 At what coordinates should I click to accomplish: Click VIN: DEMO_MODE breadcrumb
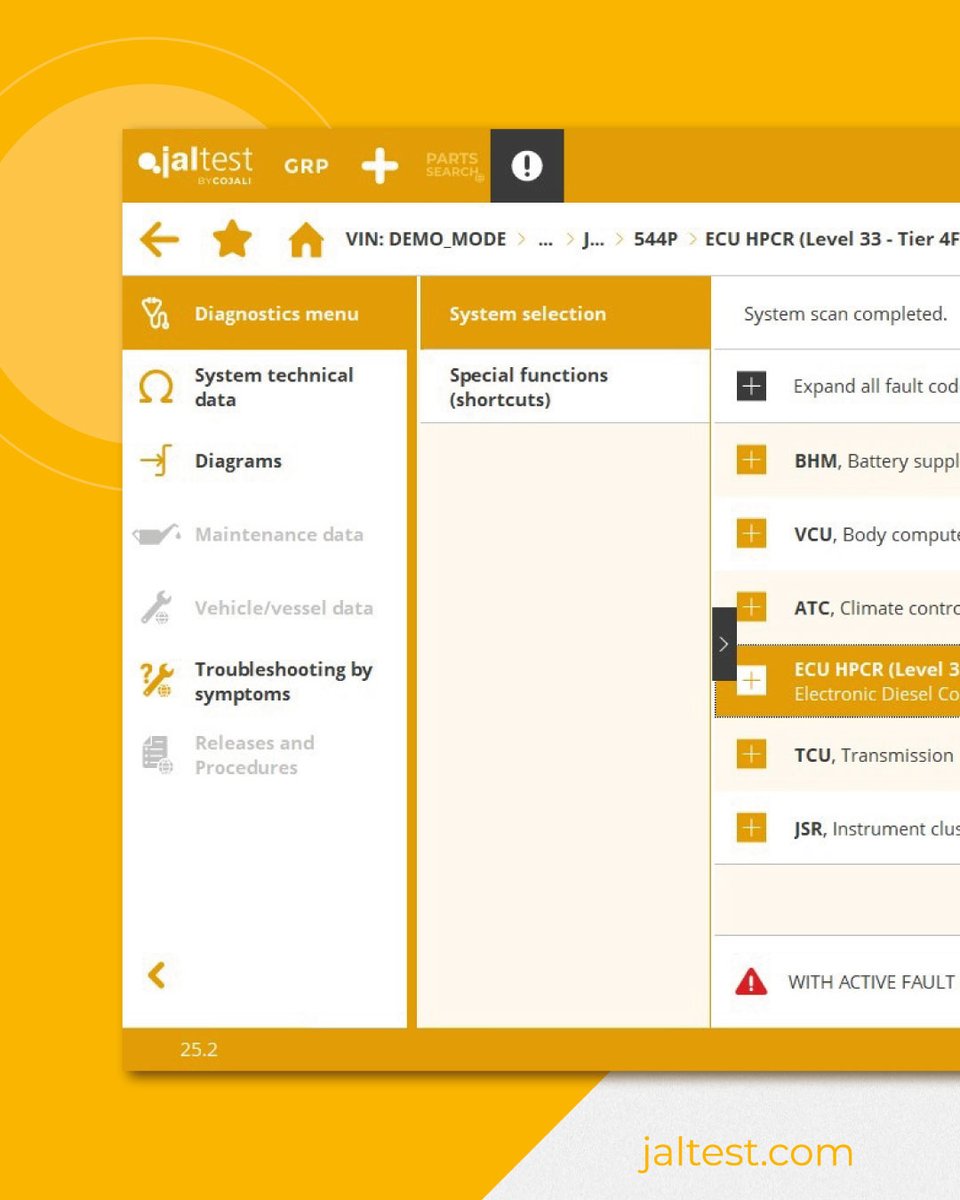point(426,240)
